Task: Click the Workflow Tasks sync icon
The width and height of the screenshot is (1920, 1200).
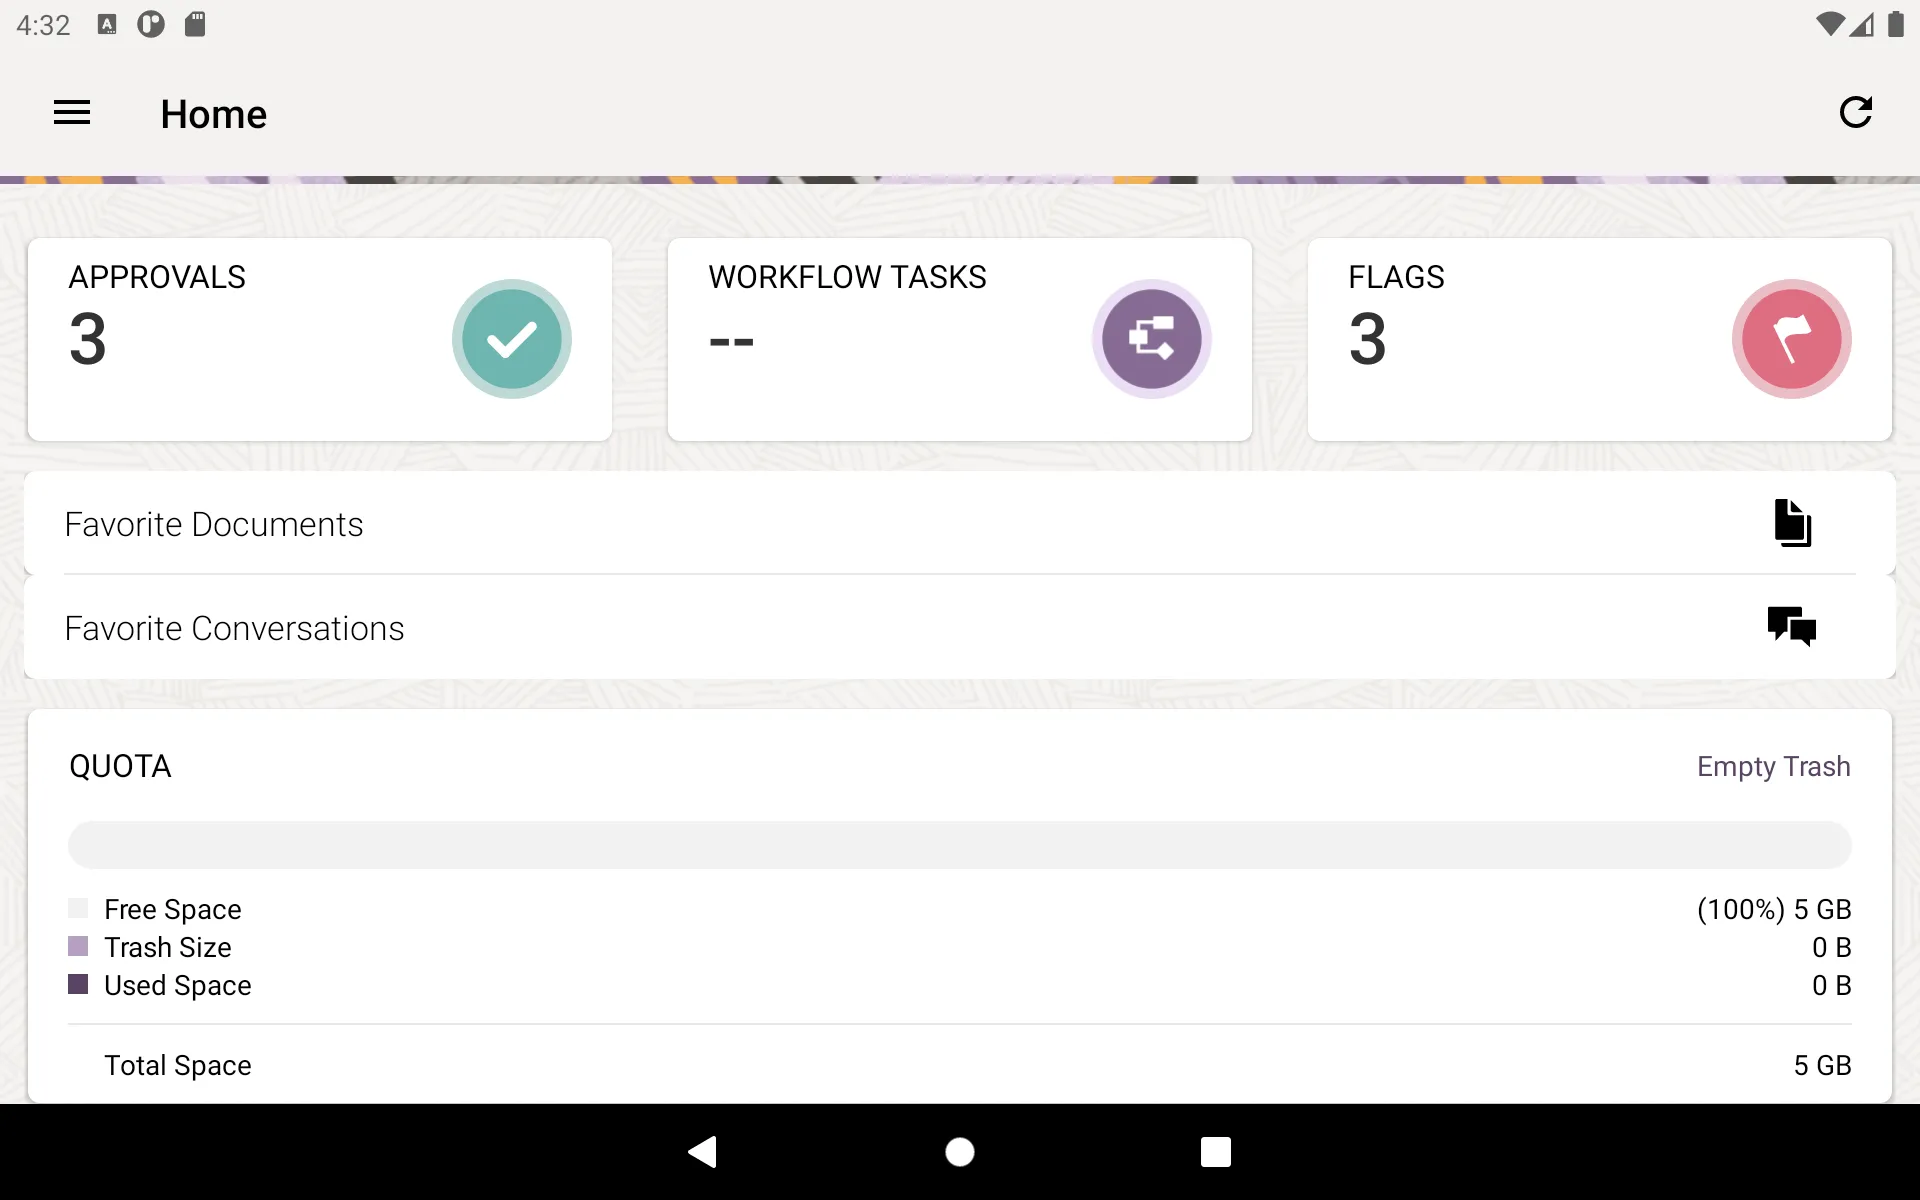Action: tap(1151, 339)
